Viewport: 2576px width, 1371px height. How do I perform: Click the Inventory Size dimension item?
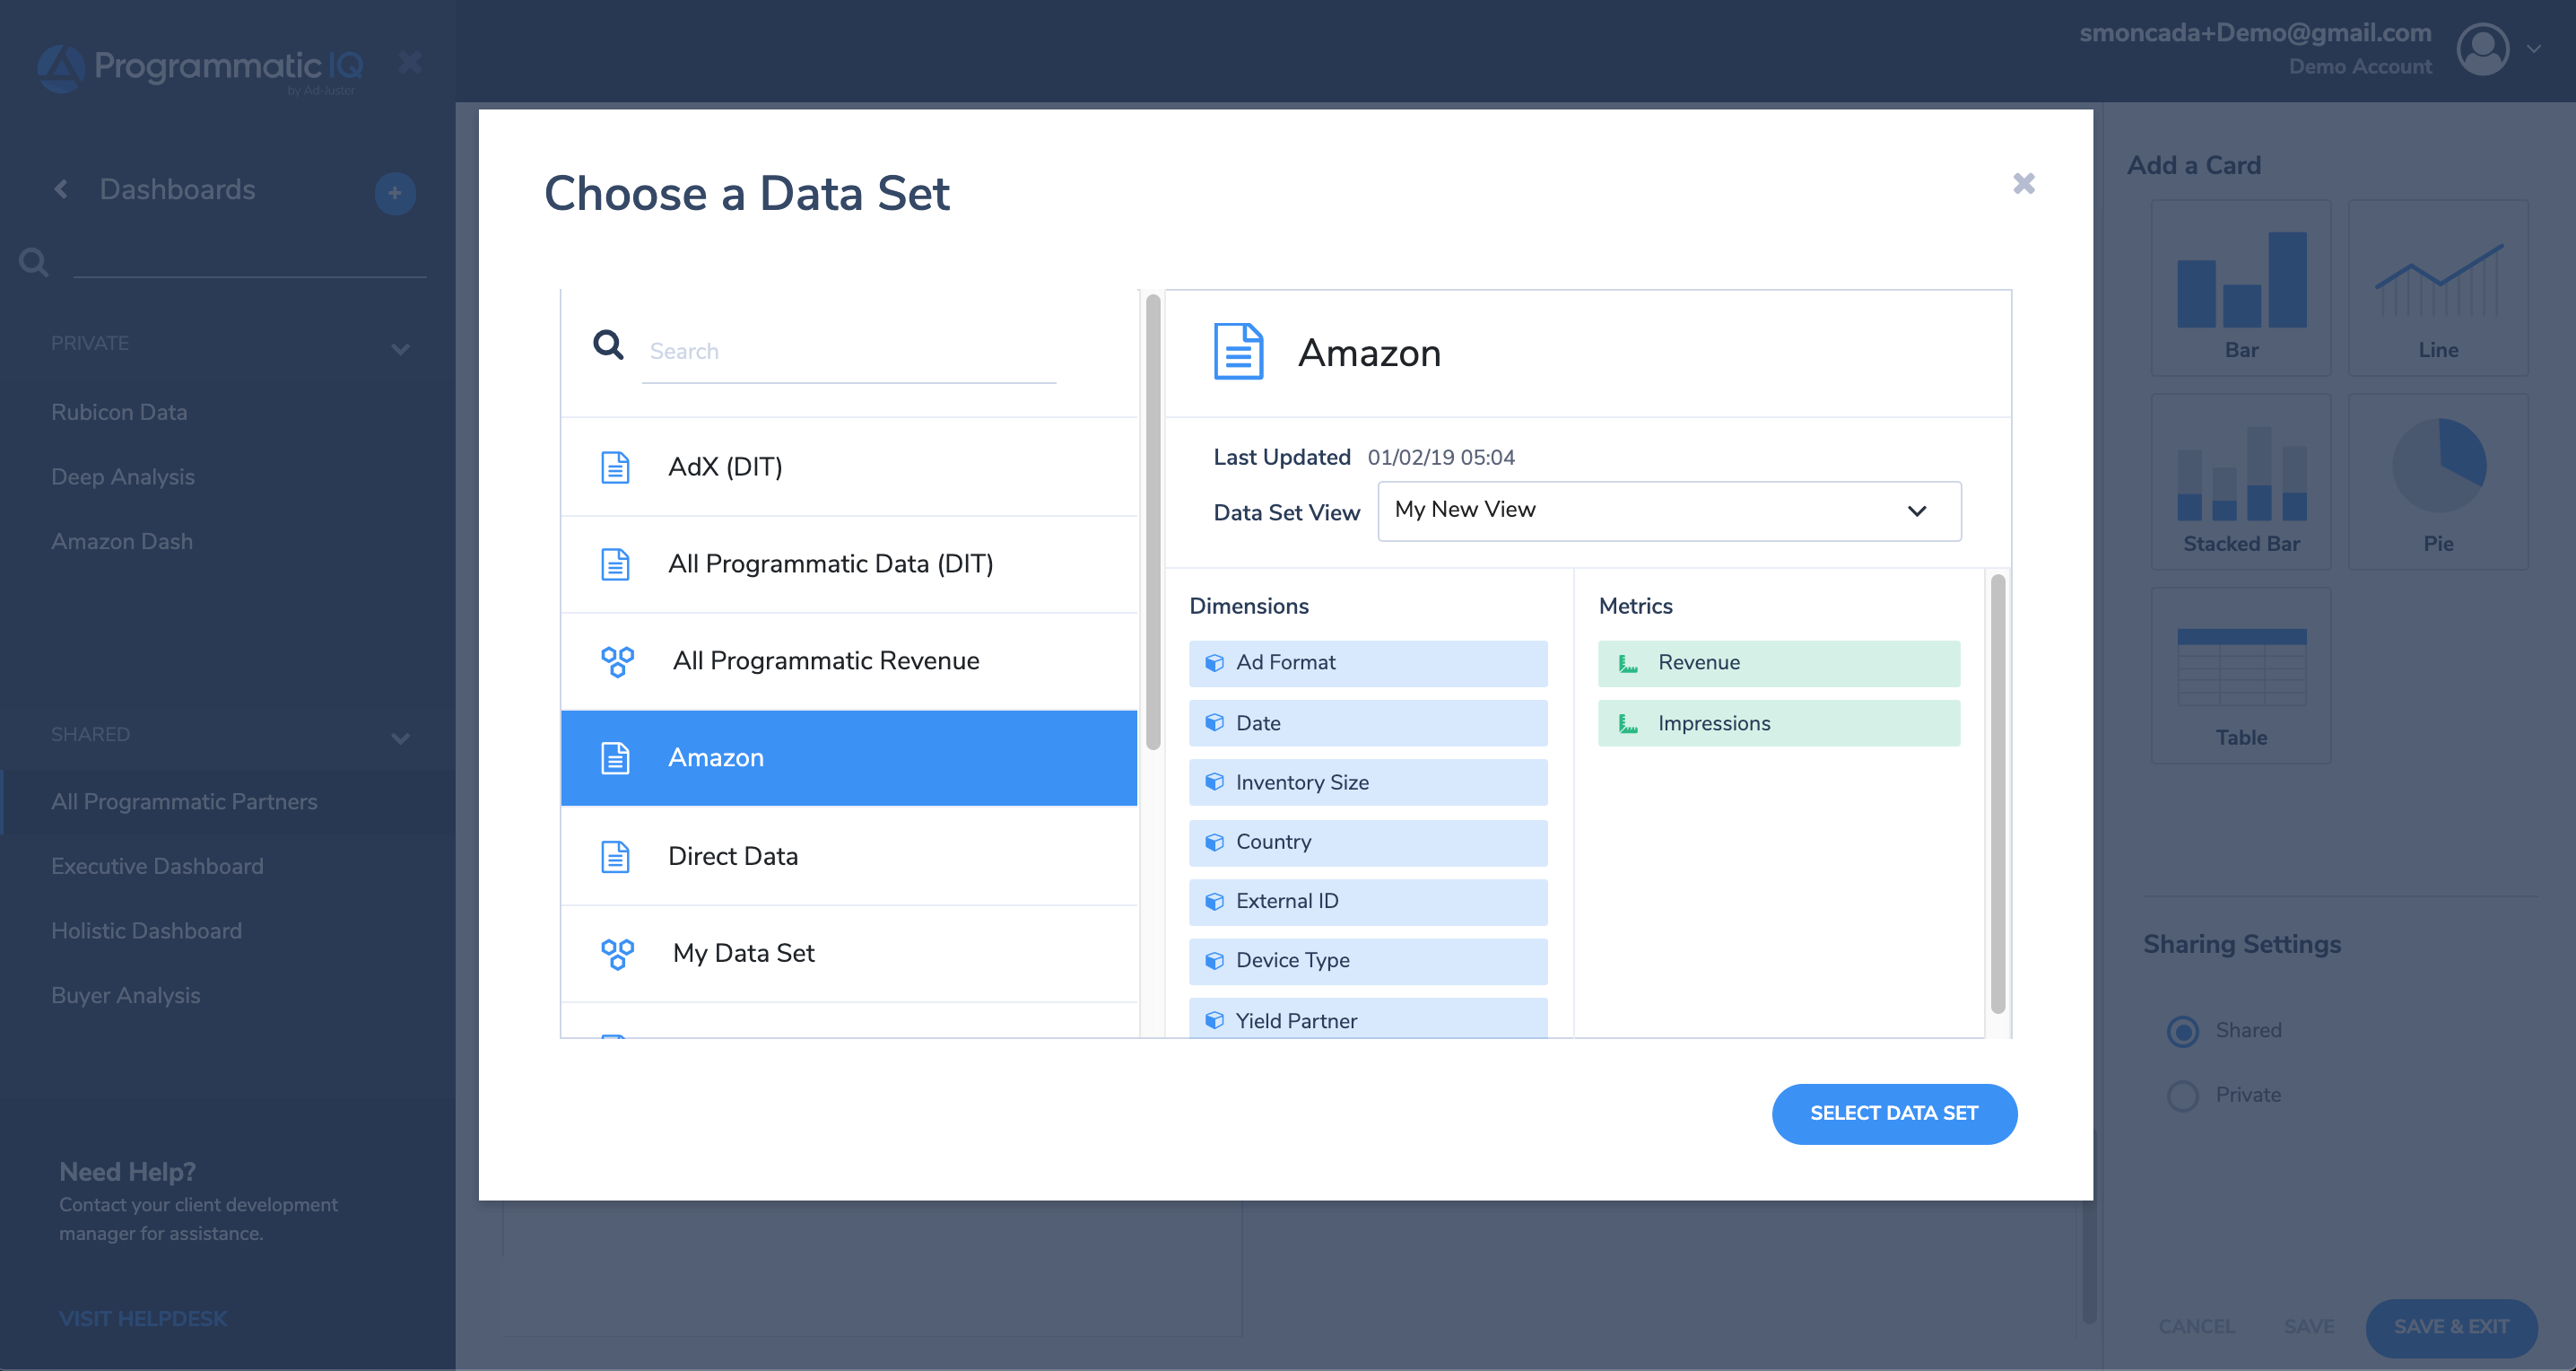[1367, 782]
